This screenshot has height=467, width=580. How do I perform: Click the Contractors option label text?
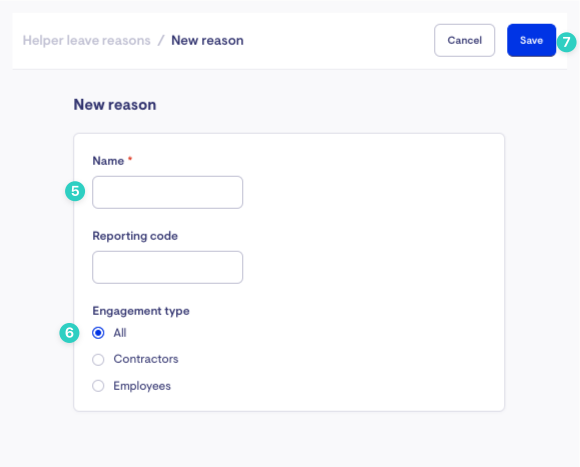pos(146,359)
